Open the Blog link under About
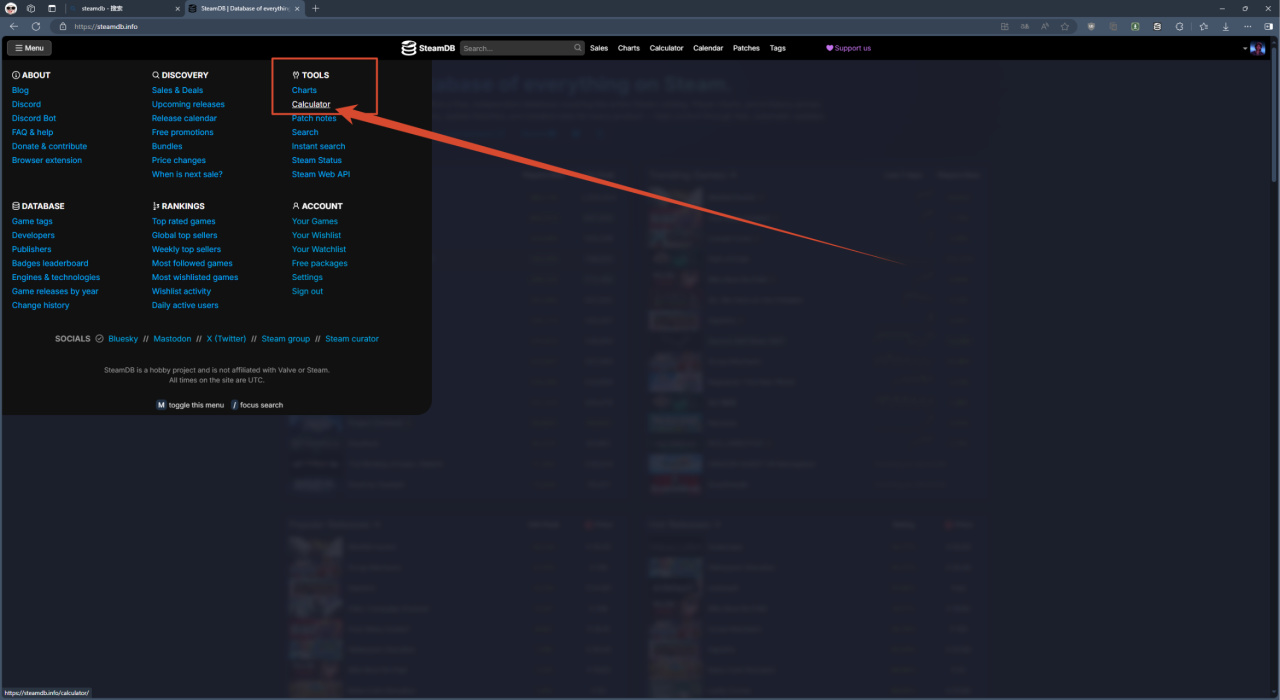Screen dimensions: 1280x700 tap(20, 90)
